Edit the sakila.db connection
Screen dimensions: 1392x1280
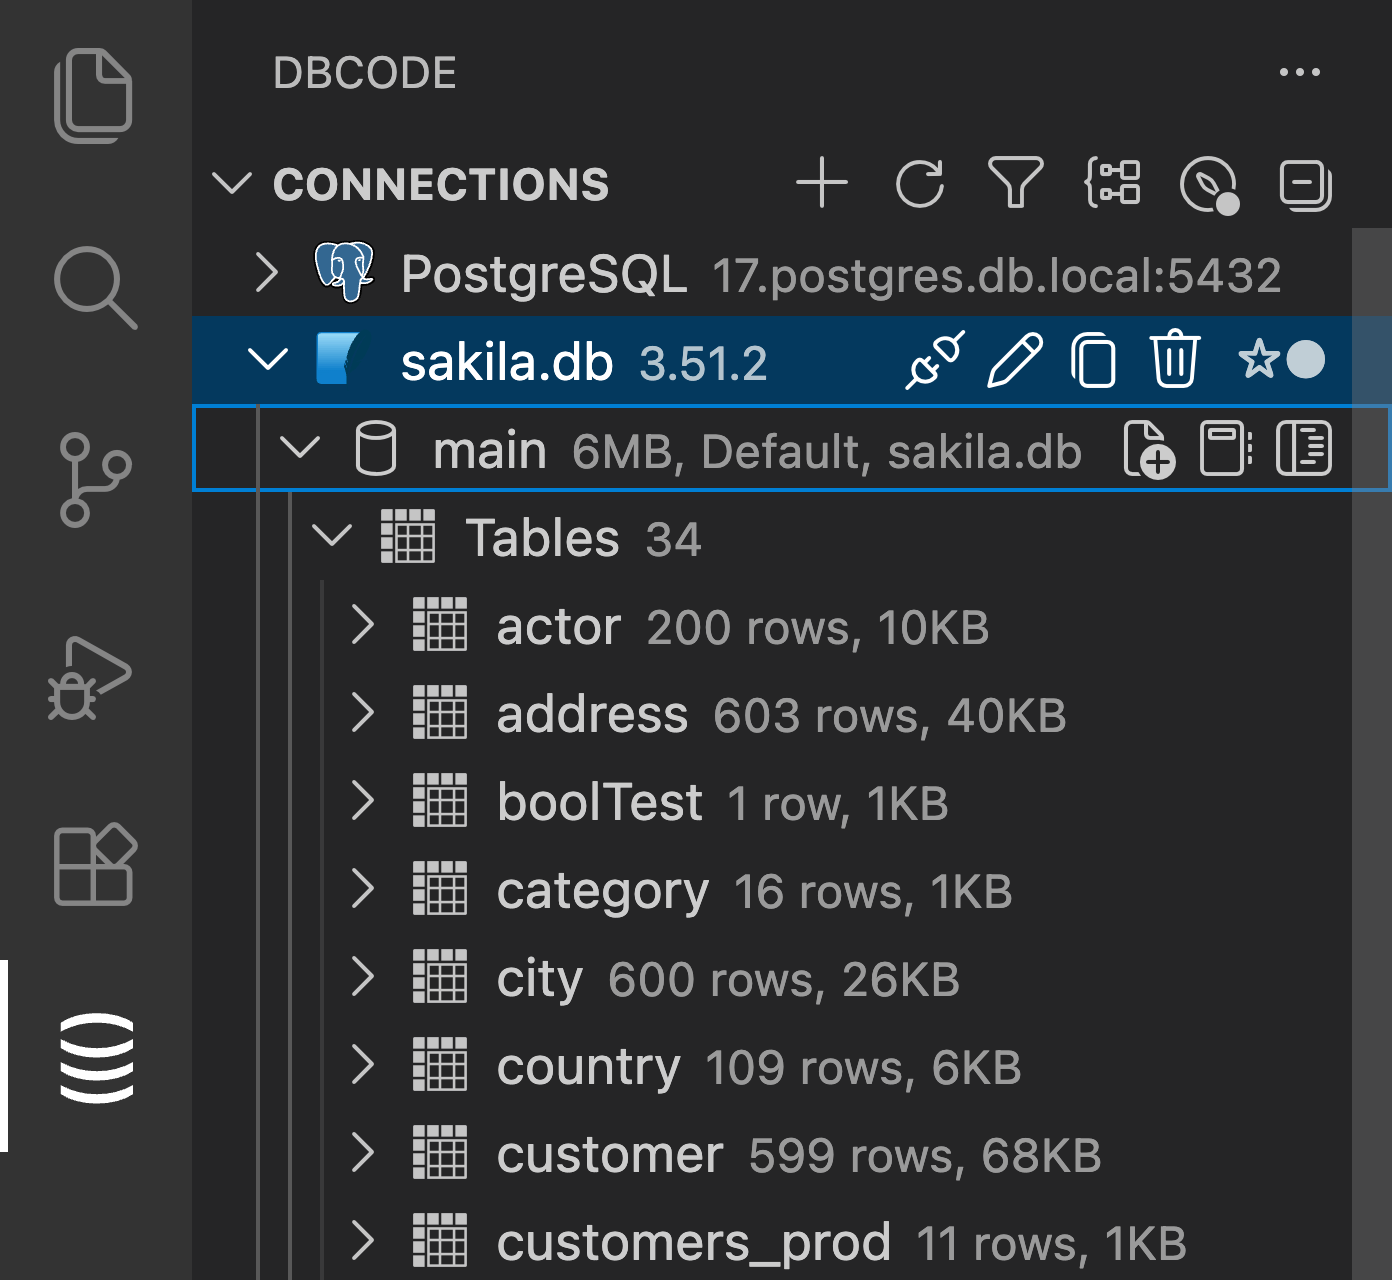tap(1014, 360)
